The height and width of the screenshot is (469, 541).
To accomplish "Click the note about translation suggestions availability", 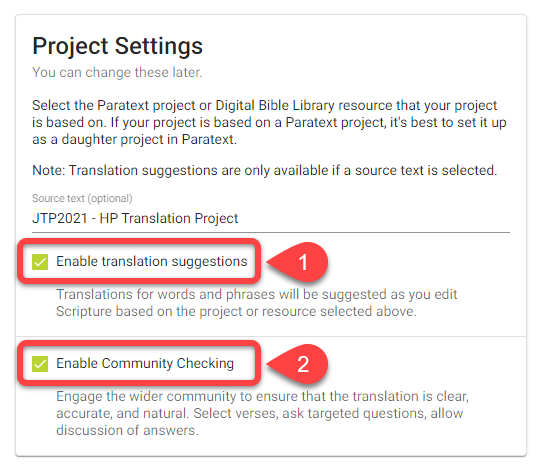I will [264, 170].
